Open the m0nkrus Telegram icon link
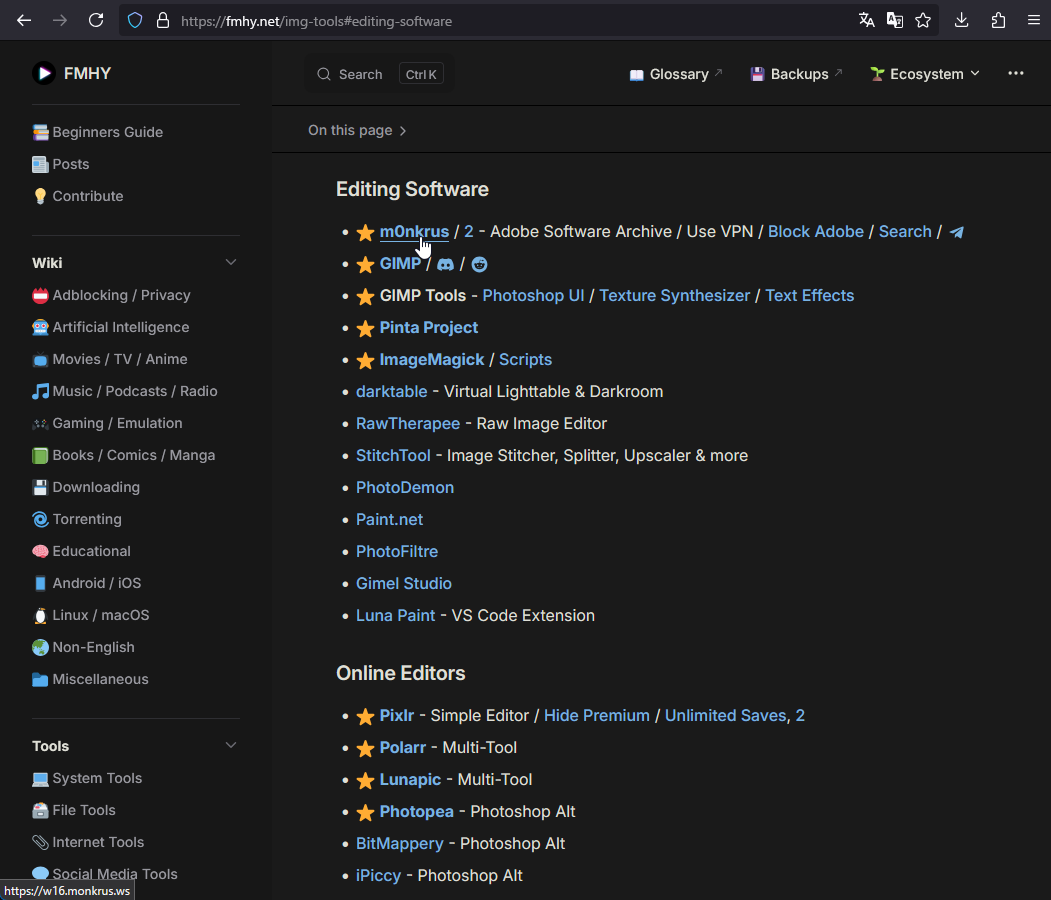The width and height of the screenshot is (1051, 900). (956, 232)
